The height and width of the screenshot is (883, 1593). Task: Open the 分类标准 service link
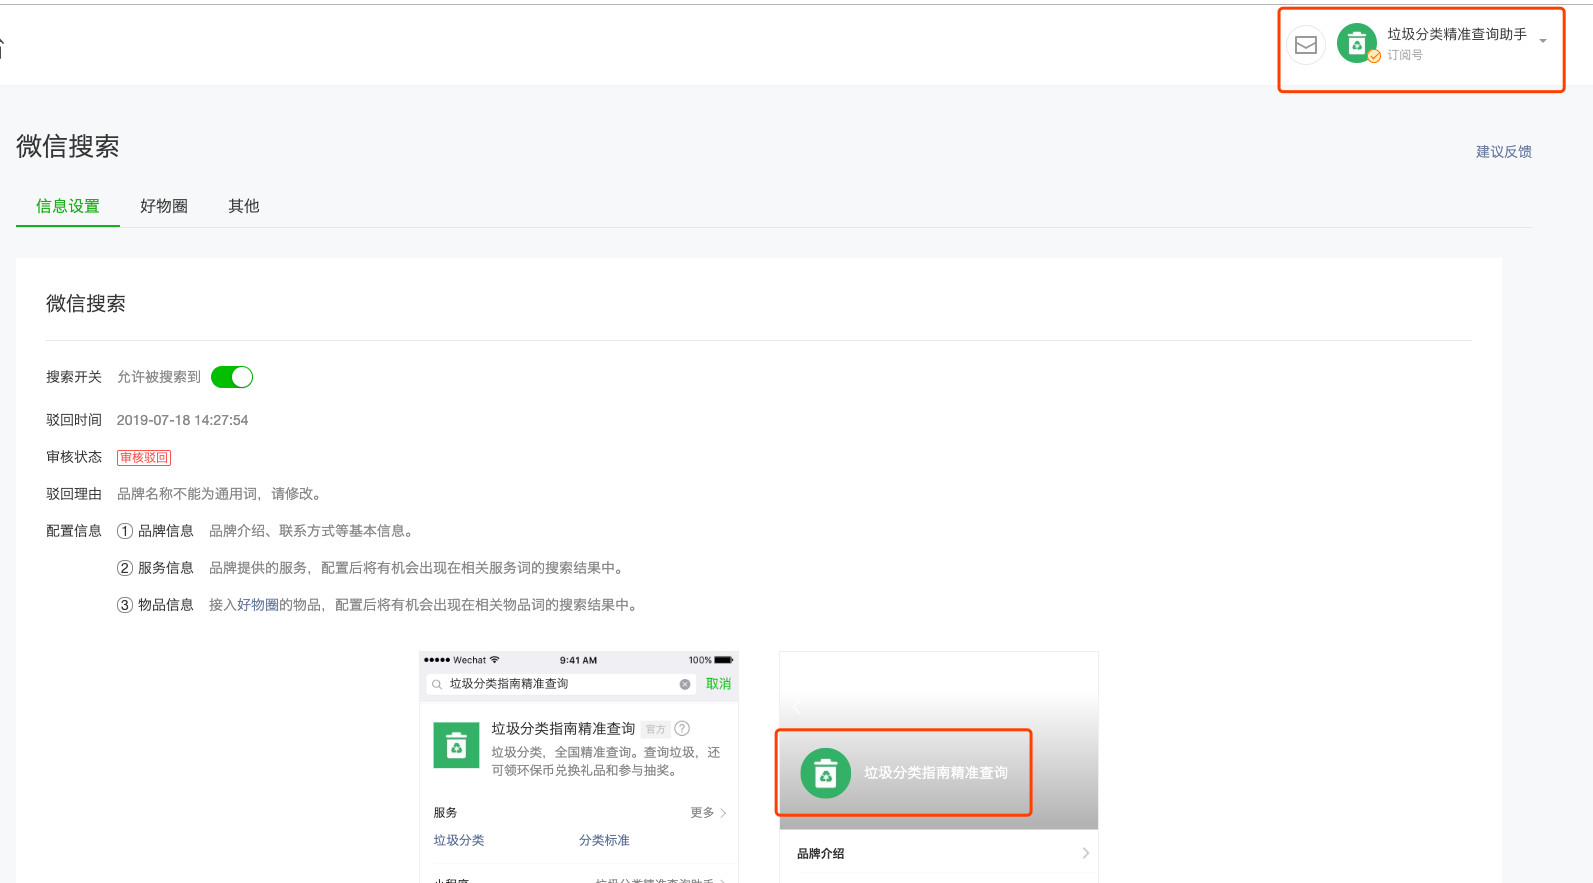click(x=604, y=840)
